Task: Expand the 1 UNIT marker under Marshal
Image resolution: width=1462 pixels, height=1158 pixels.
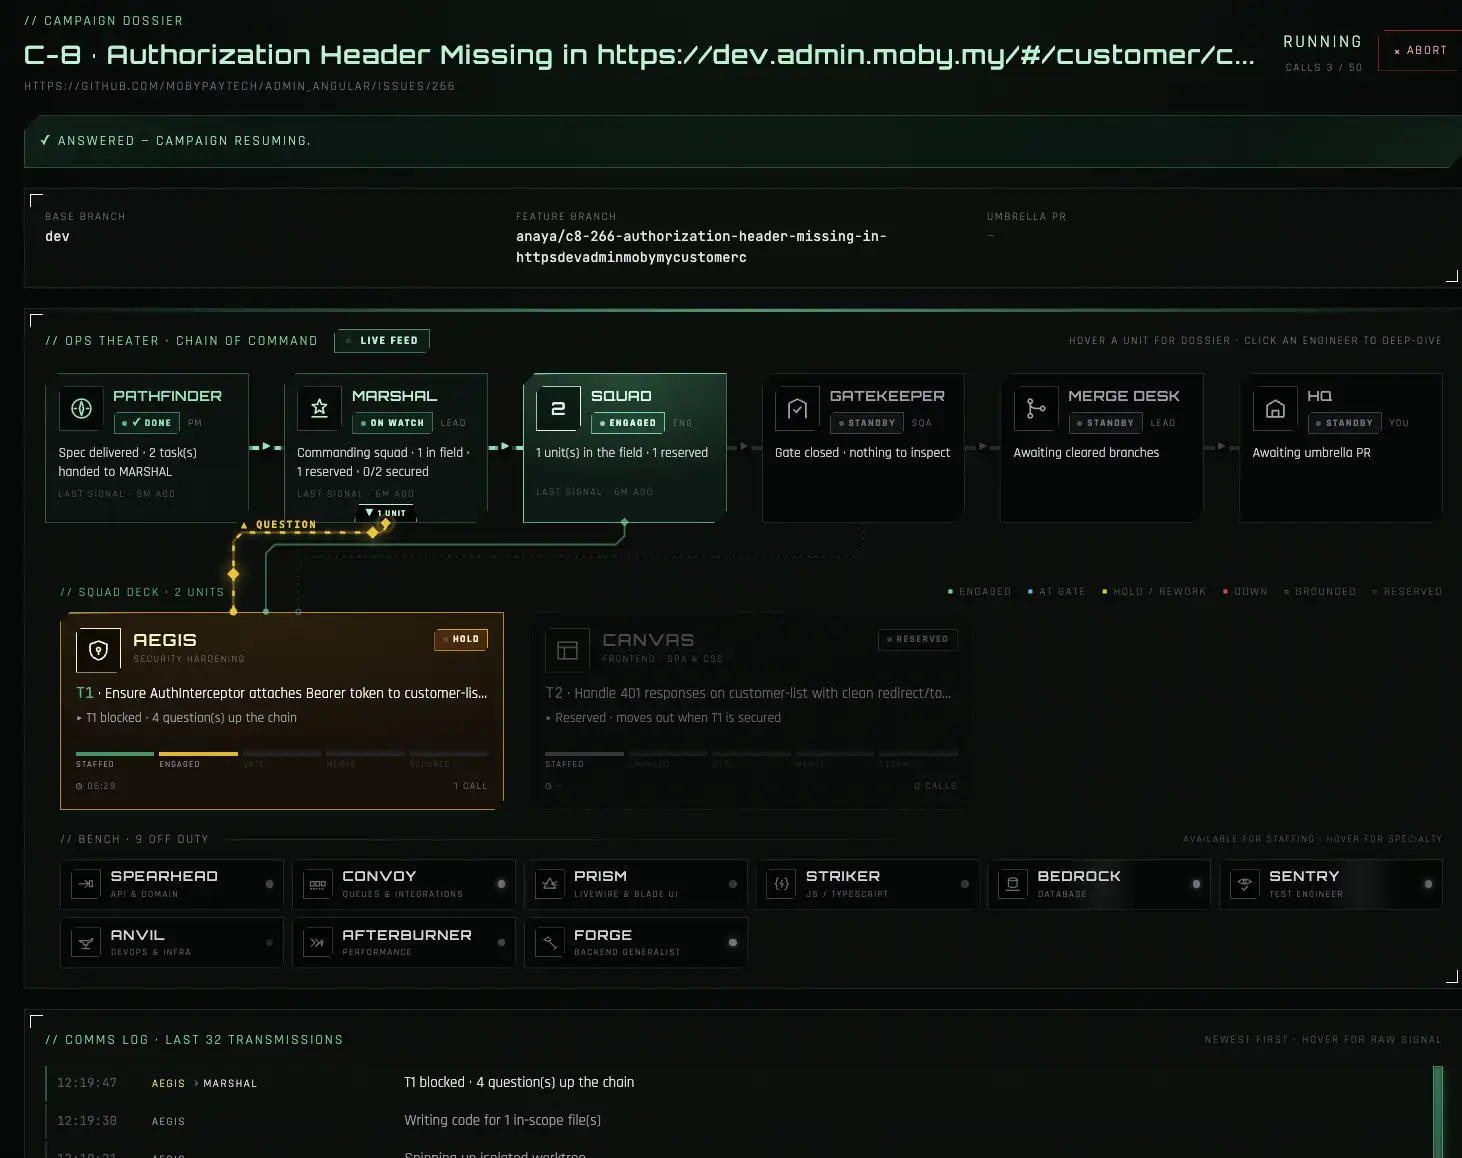Action: click(x=386, y=513)
